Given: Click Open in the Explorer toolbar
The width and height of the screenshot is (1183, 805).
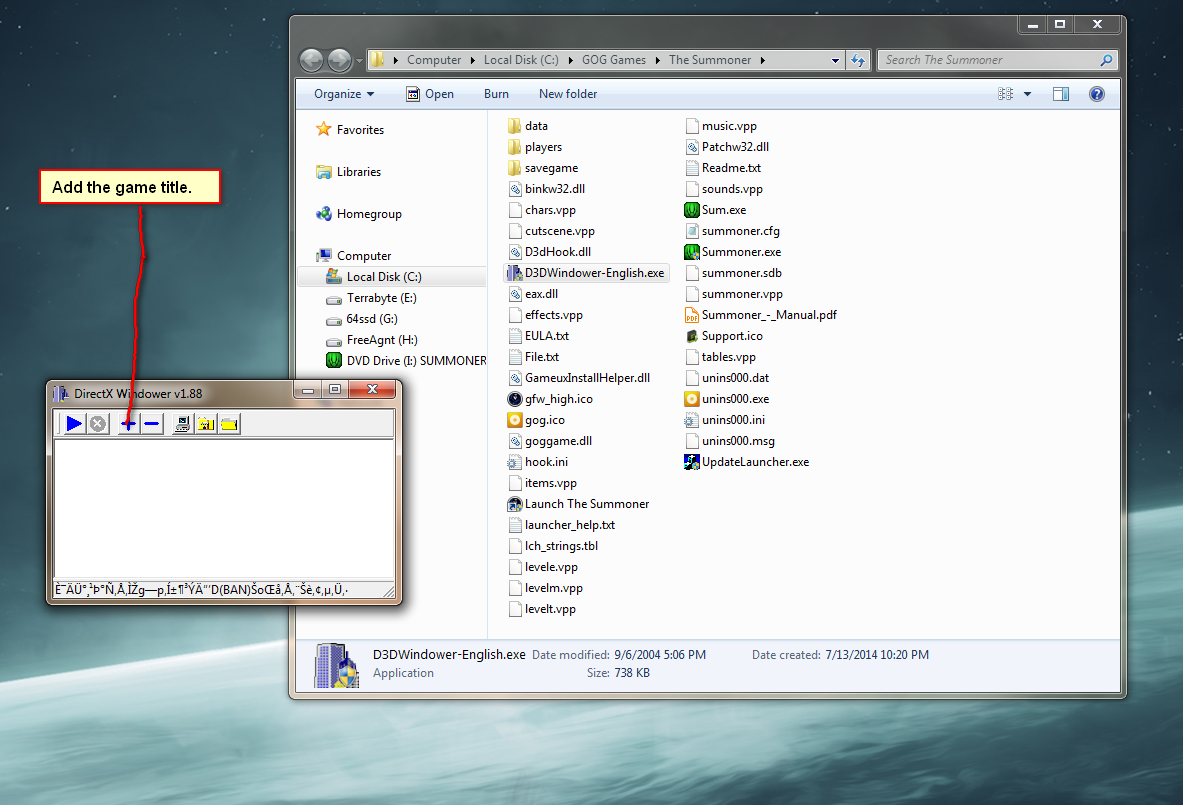Looking at the screenshot, I should pos(430,94).
